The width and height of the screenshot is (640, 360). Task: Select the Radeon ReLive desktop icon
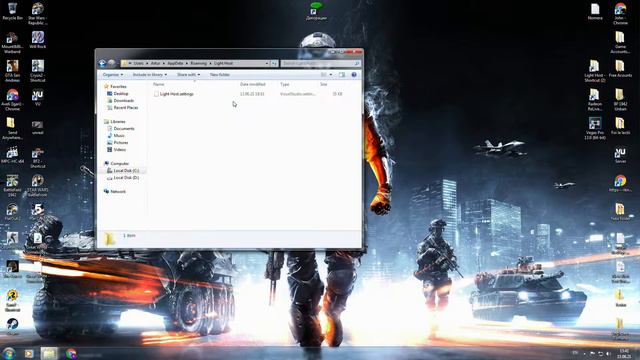click(595, 100)
